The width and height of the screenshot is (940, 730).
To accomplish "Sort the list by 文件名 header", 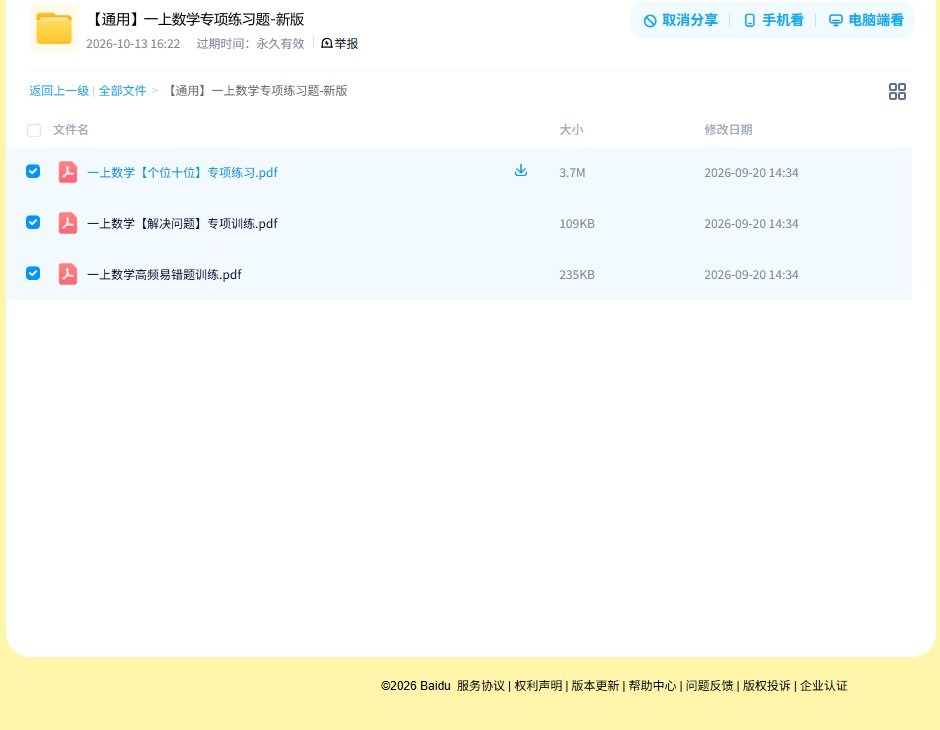I will [x=71, y=129].
